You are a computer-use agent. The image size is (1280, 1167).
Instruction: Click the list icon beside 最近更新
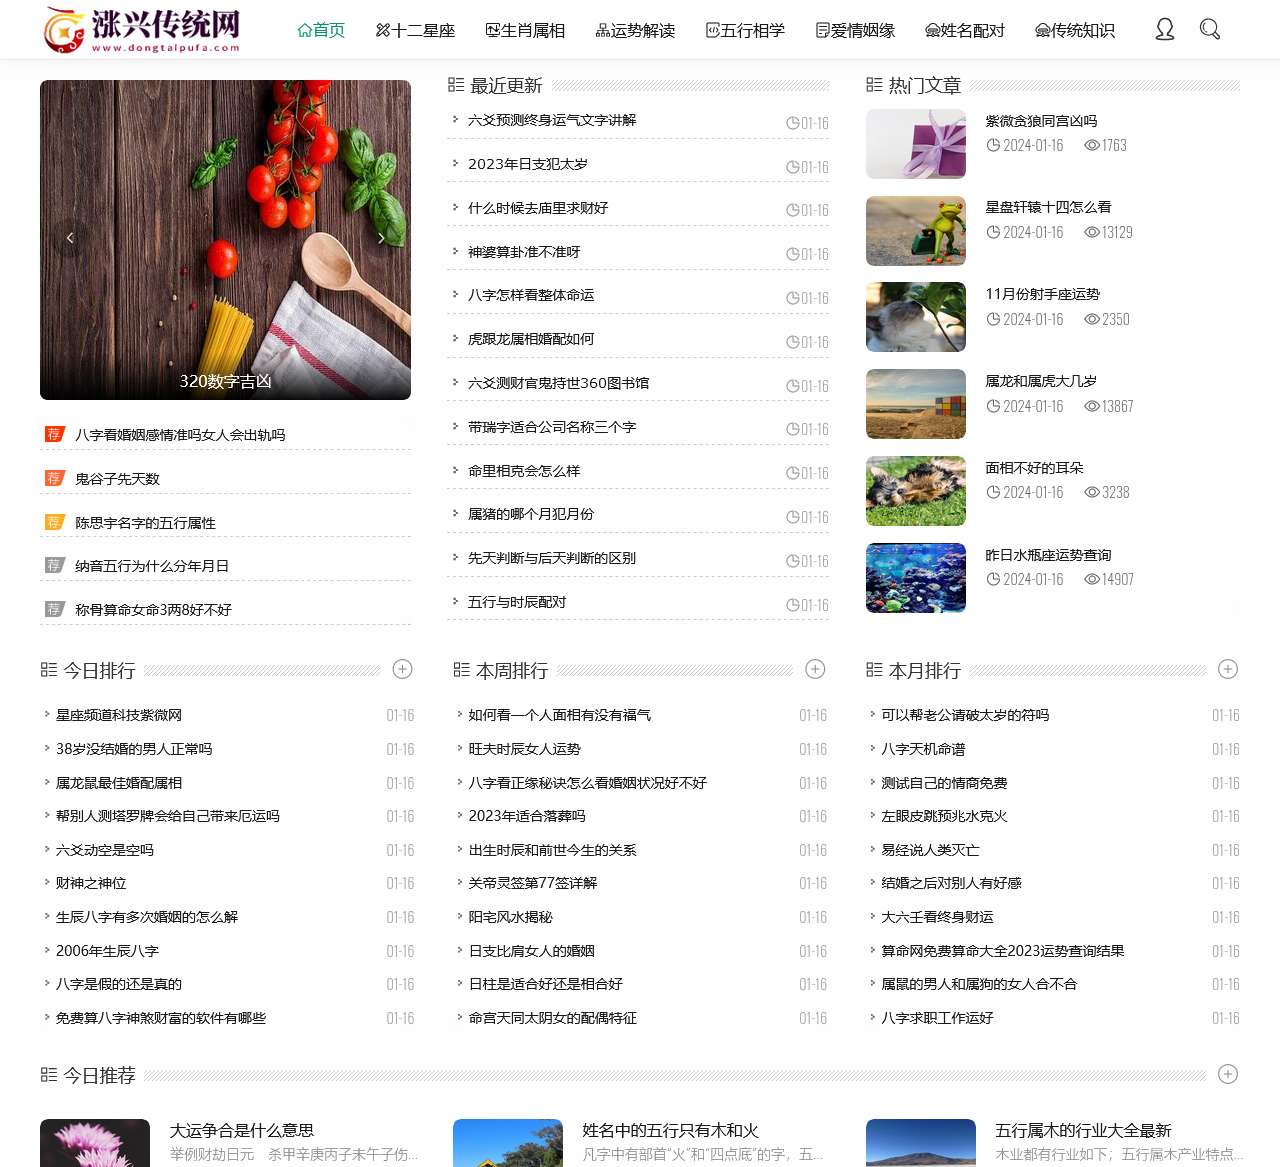click(456, 85)
